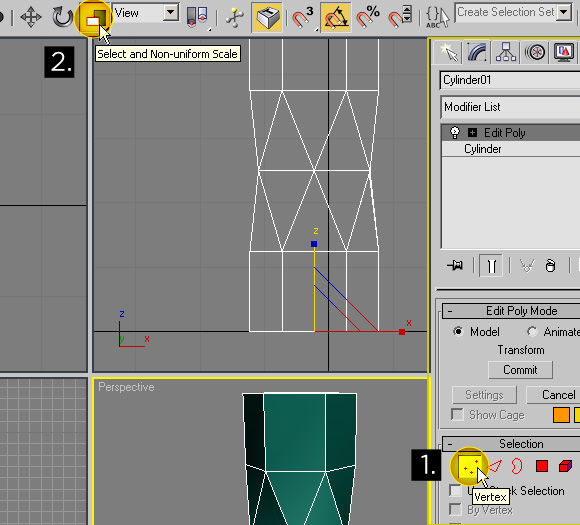This screenshot has height=525, width=580.
Task: Toggle Spinner Snap
Action: [400, 17]
